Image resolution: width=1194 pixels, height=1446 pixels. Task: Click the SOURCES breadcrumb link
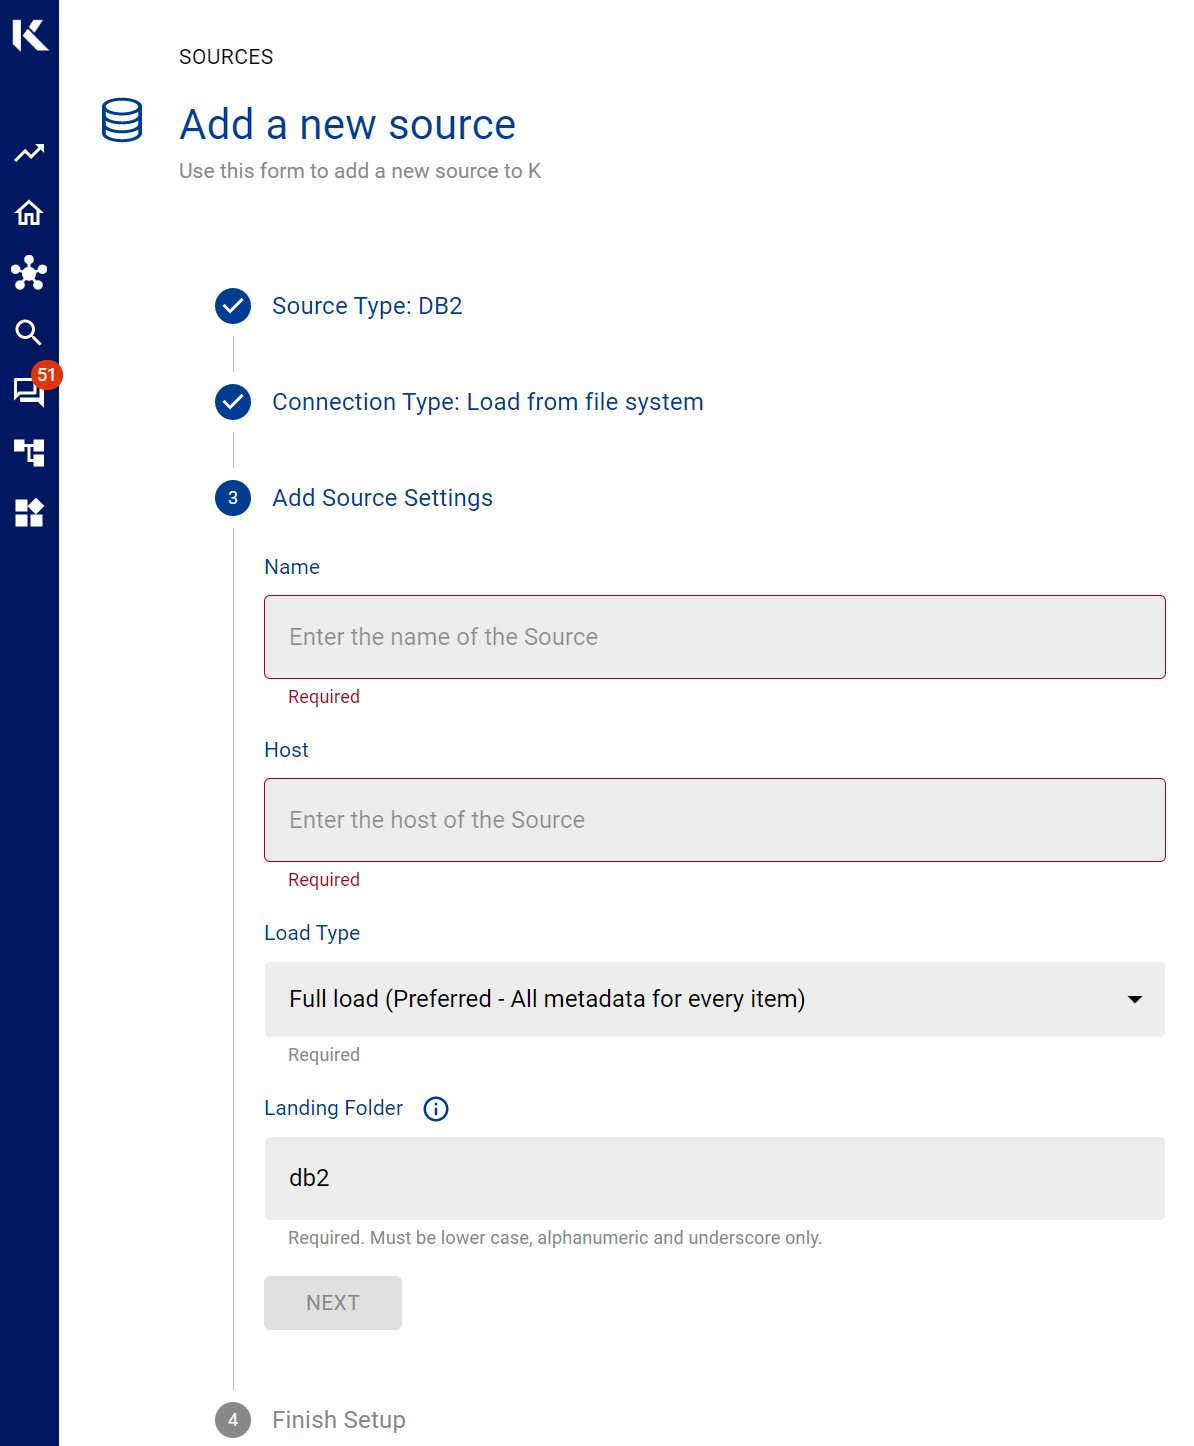click(x=226, y=57)
